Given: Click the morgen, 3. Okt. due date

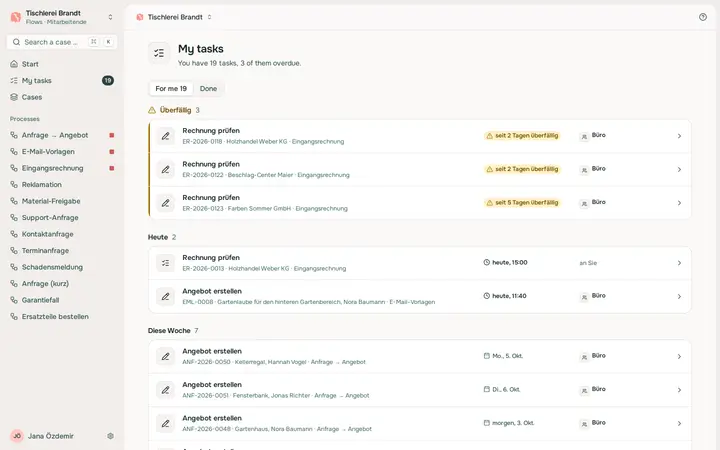Looking at the screenshot, I should (x=509, y=423).
